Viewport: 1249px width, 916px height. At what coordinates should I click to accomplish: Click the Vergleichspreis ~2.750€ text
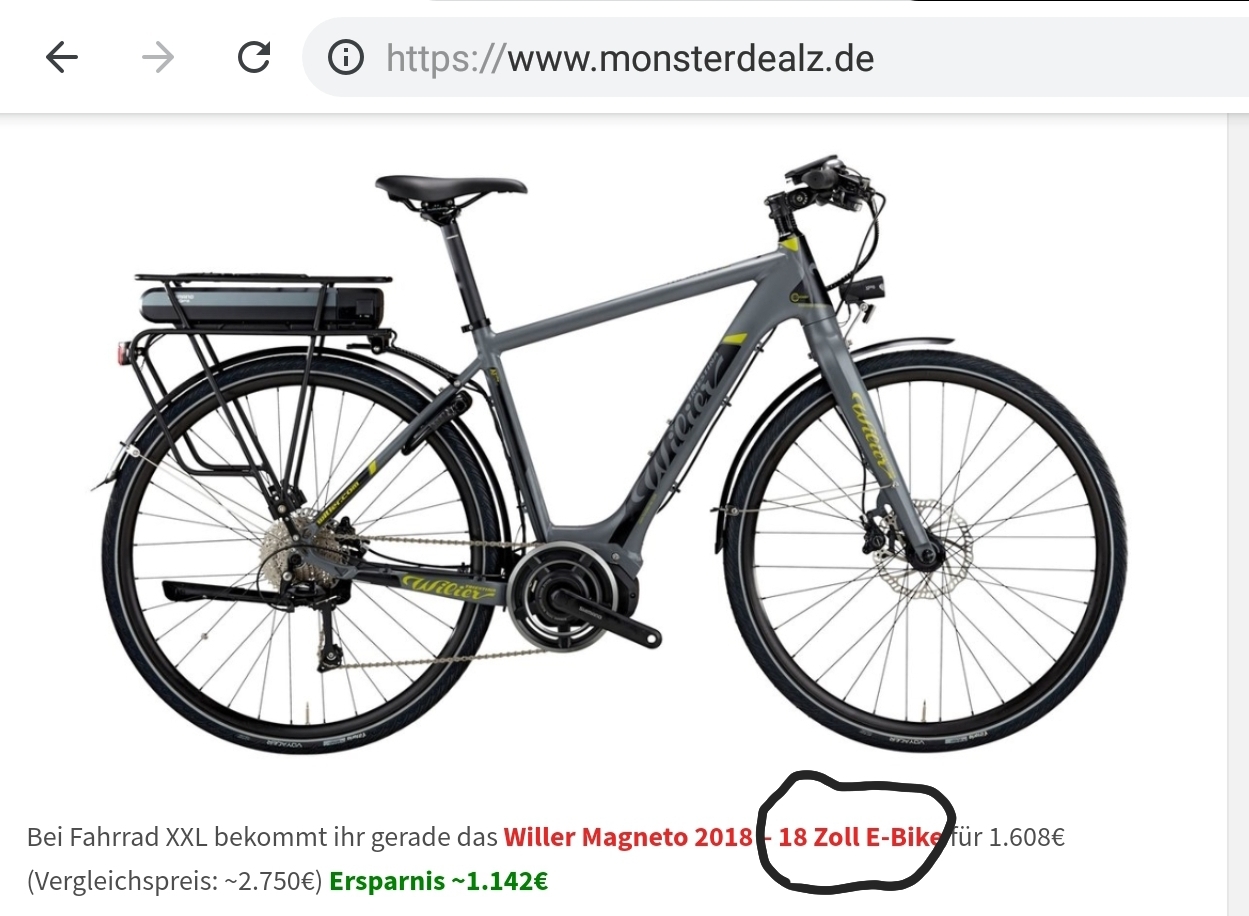click(x=175, y=882)
